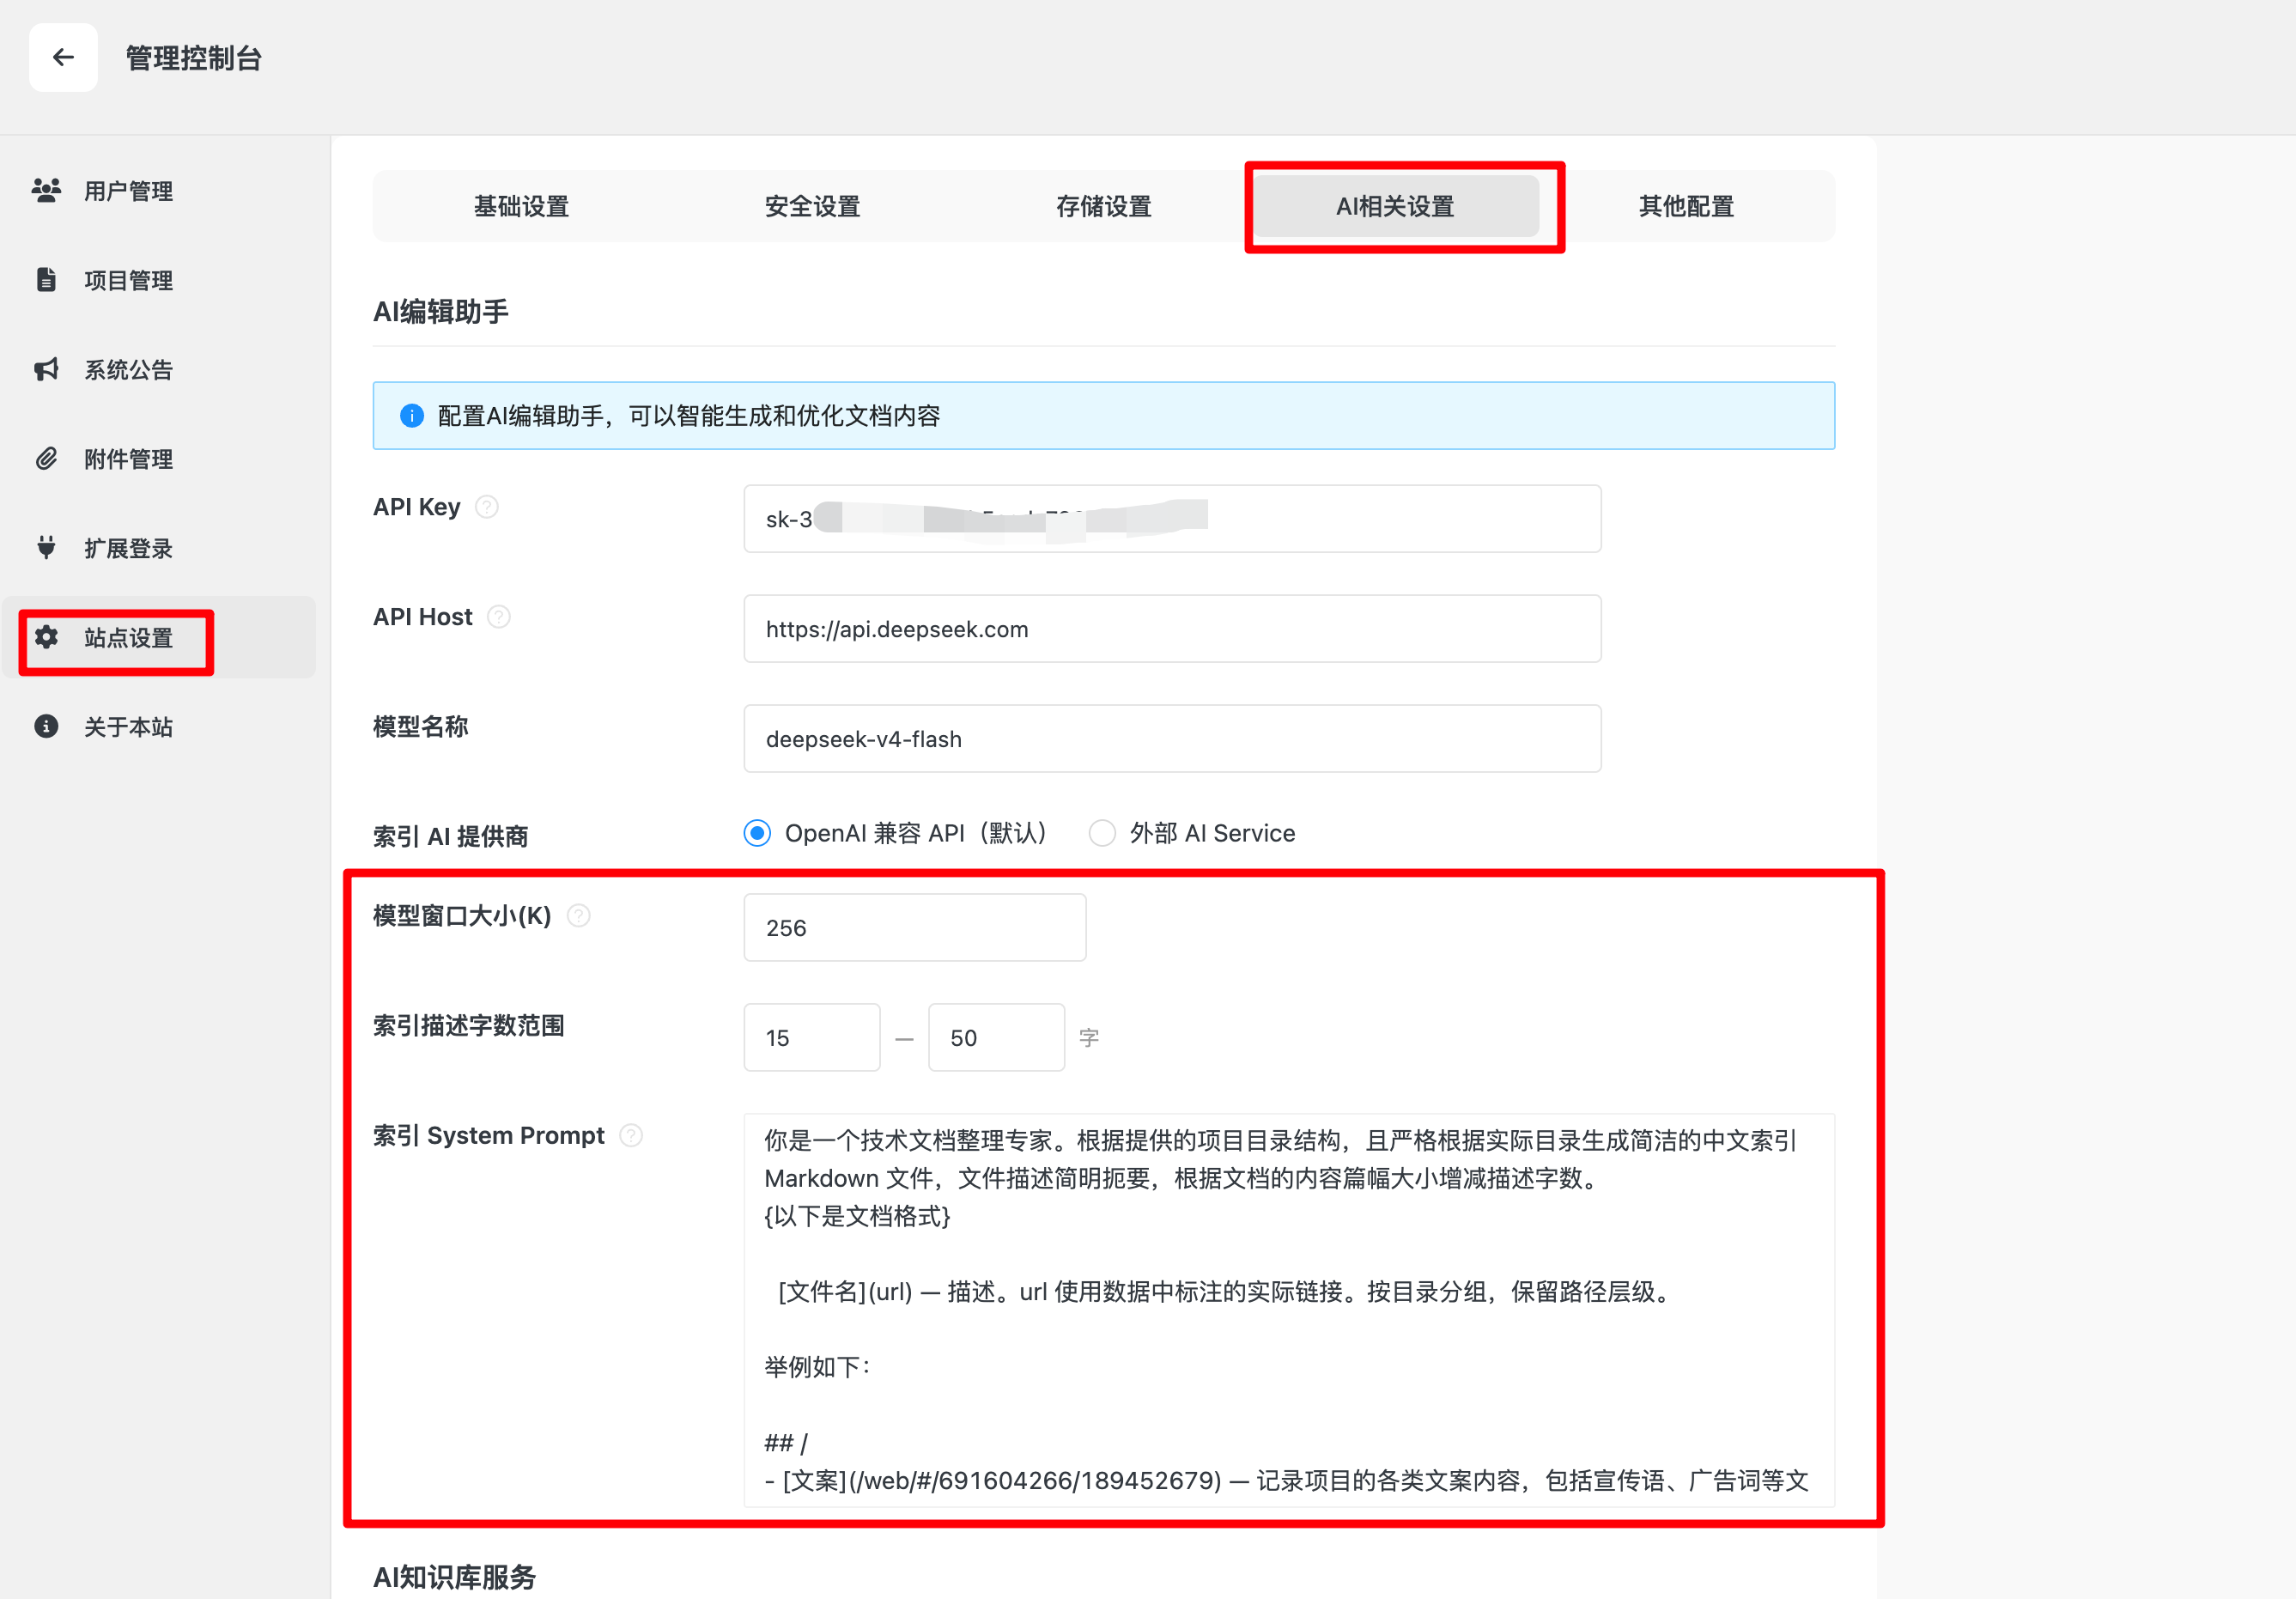This screenshot has height=1599, width=2296.
Task: Click the blue info icon in the banner
Action: pos(412,416)
